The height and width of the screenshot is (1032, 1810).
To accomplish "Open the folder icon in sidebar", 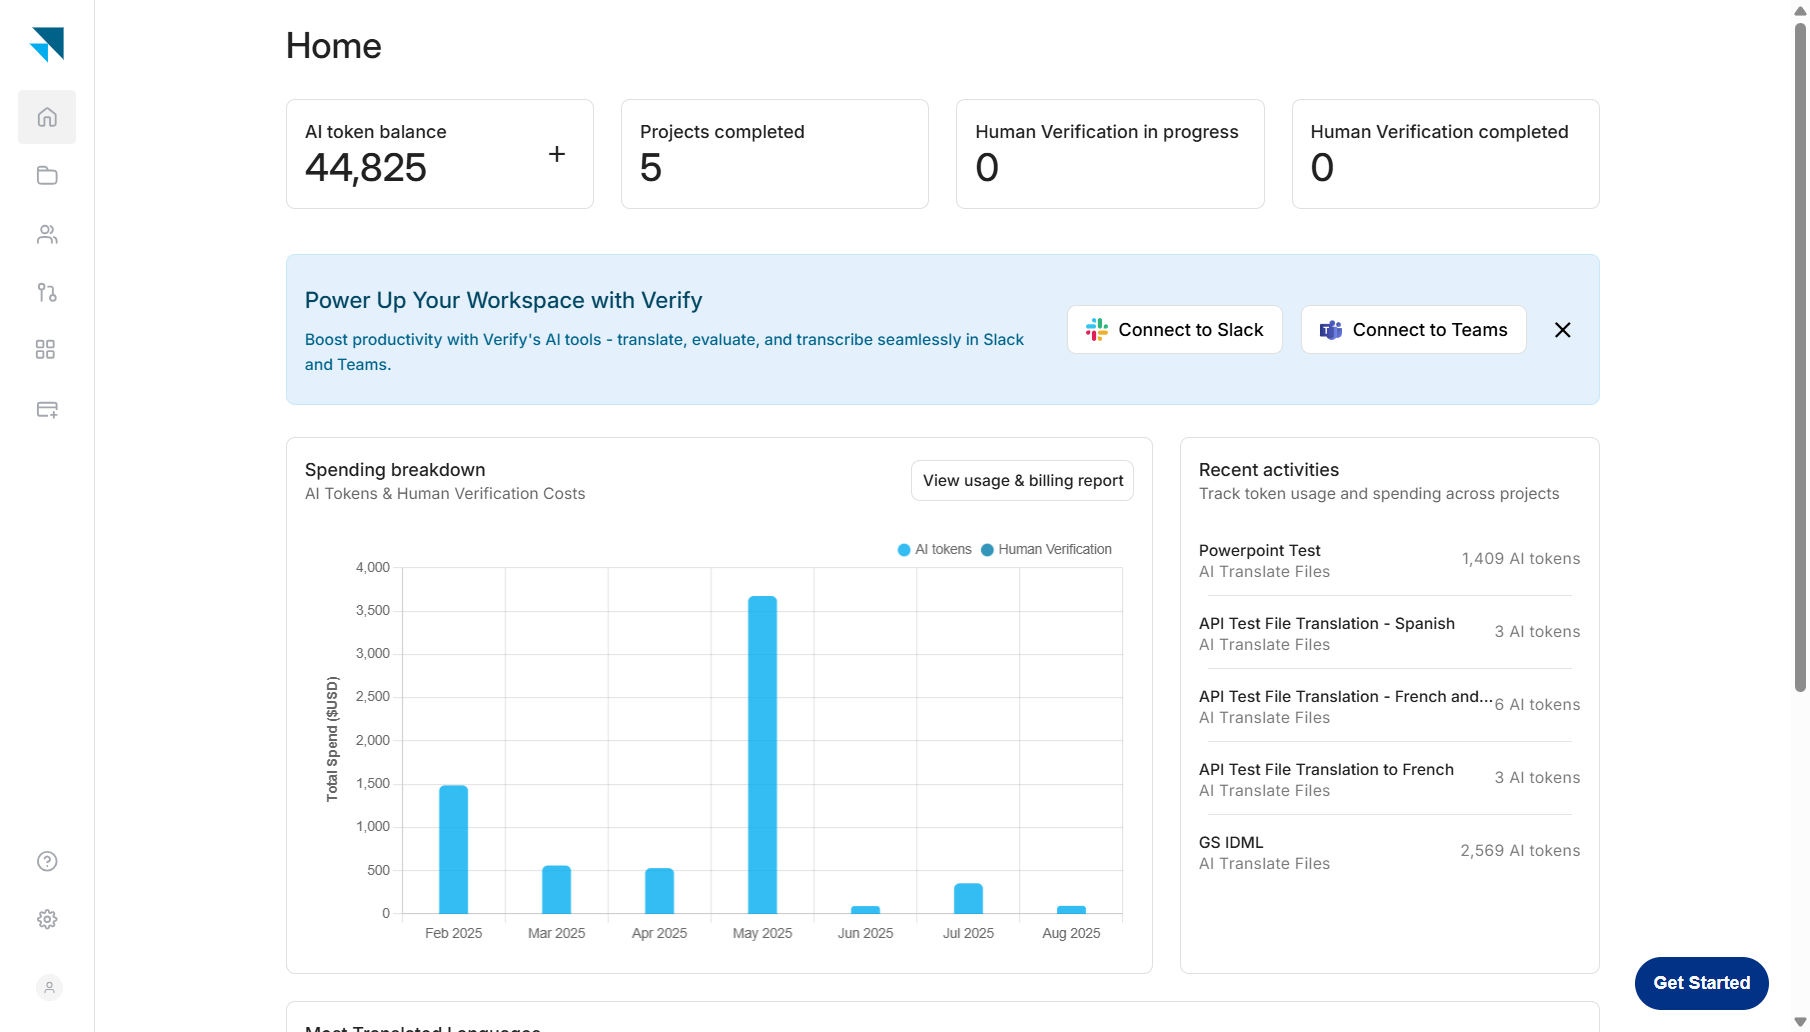I will (47, 176).
